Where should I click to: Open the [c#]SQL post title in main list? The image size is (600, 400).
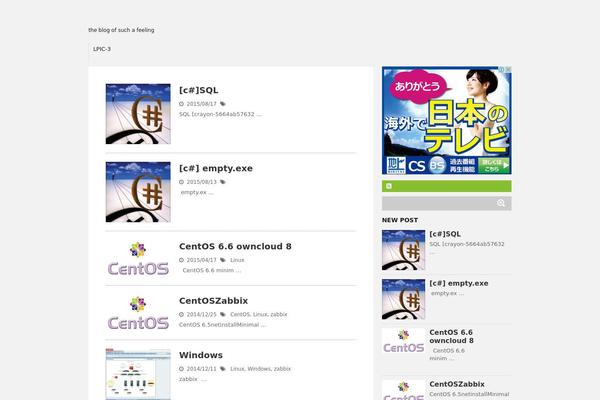(199, 90)
